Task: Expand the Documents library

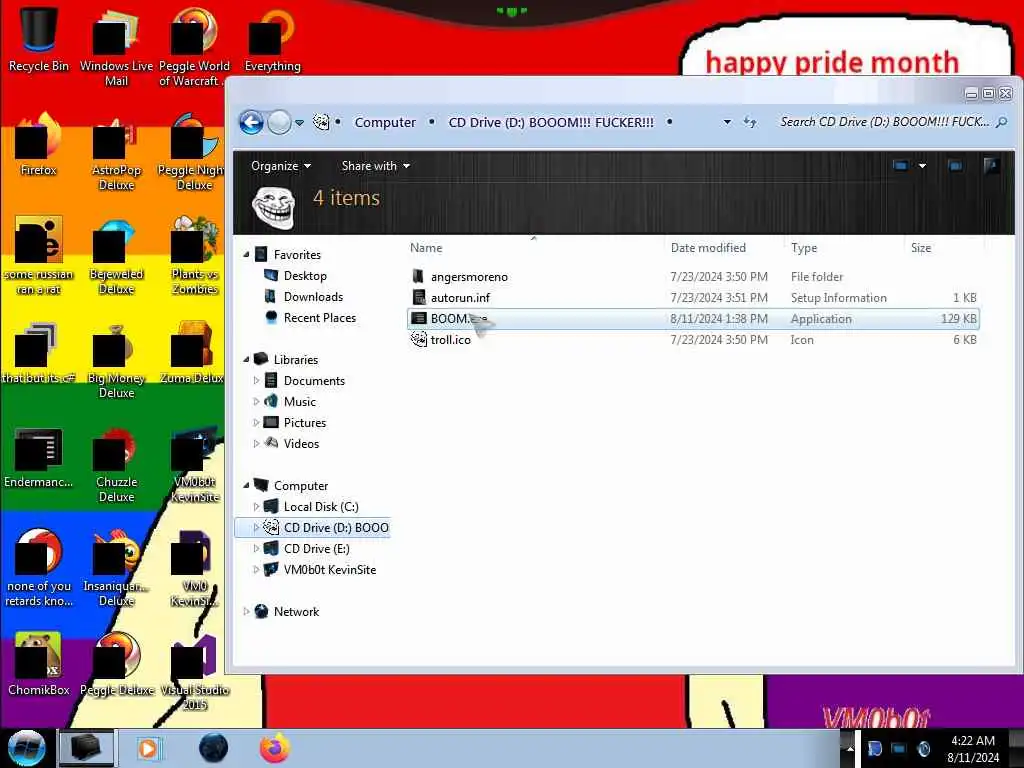Action: [256, 380]
